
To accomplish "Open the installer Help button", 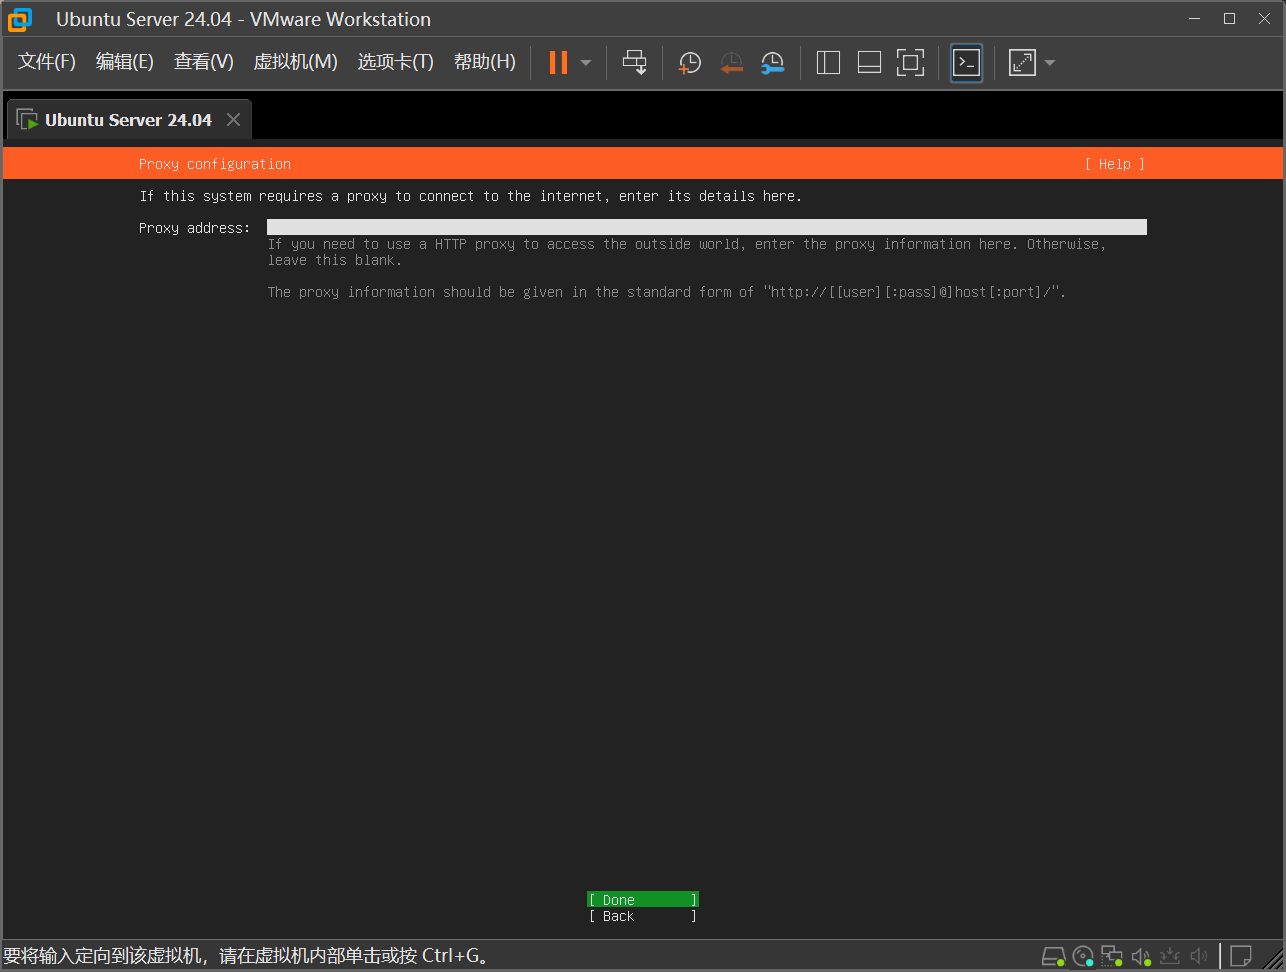I will 1115,164.
